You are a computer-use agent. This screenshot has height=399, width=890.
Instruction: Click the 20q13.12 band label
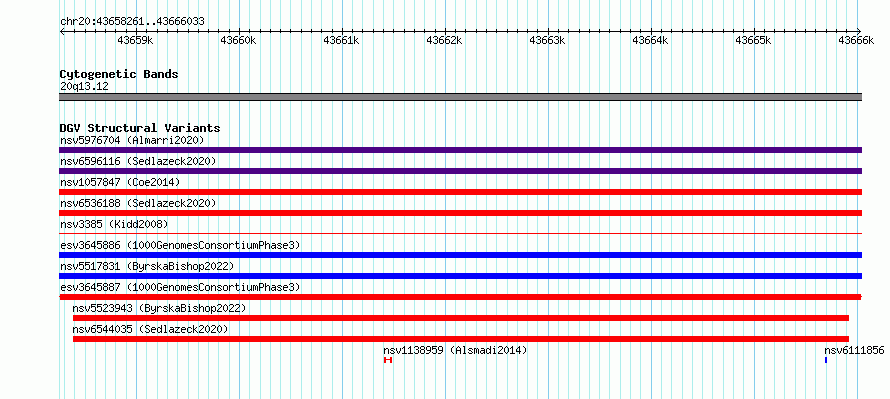pyautogui.click(x=84, y=87)
